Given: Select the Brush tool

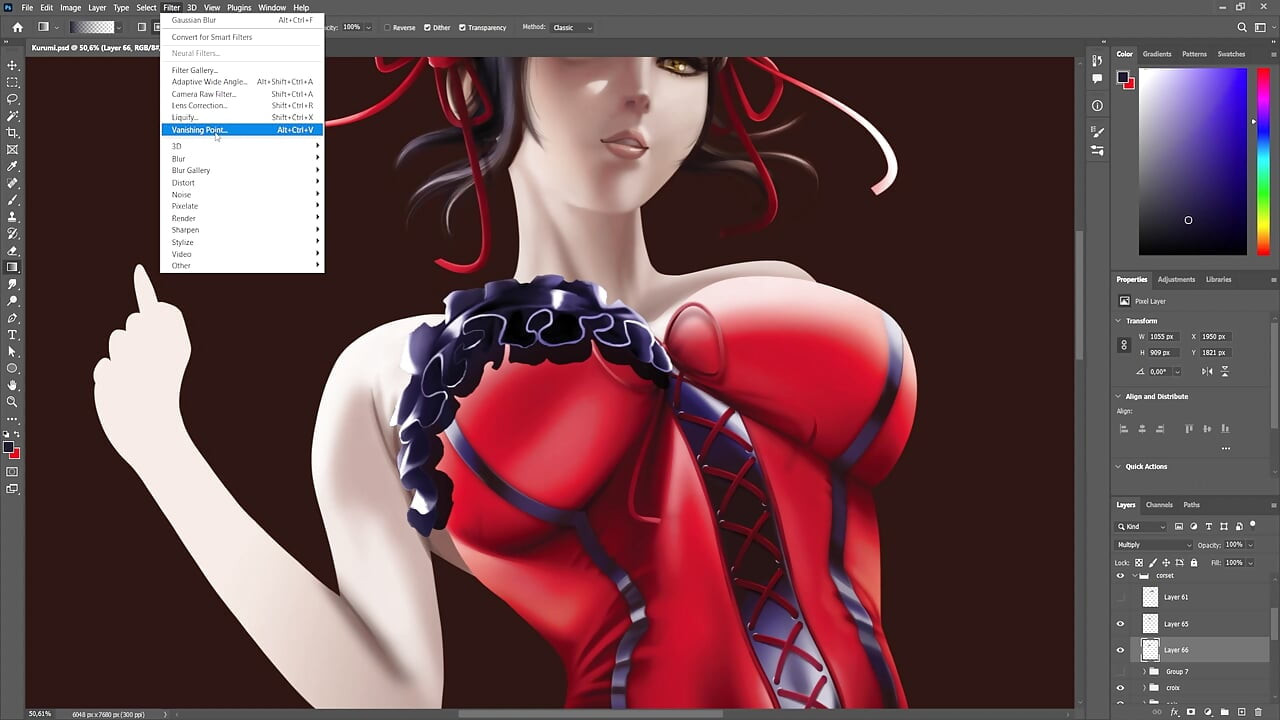Looking at the screenshot, I should coord(13,200).
